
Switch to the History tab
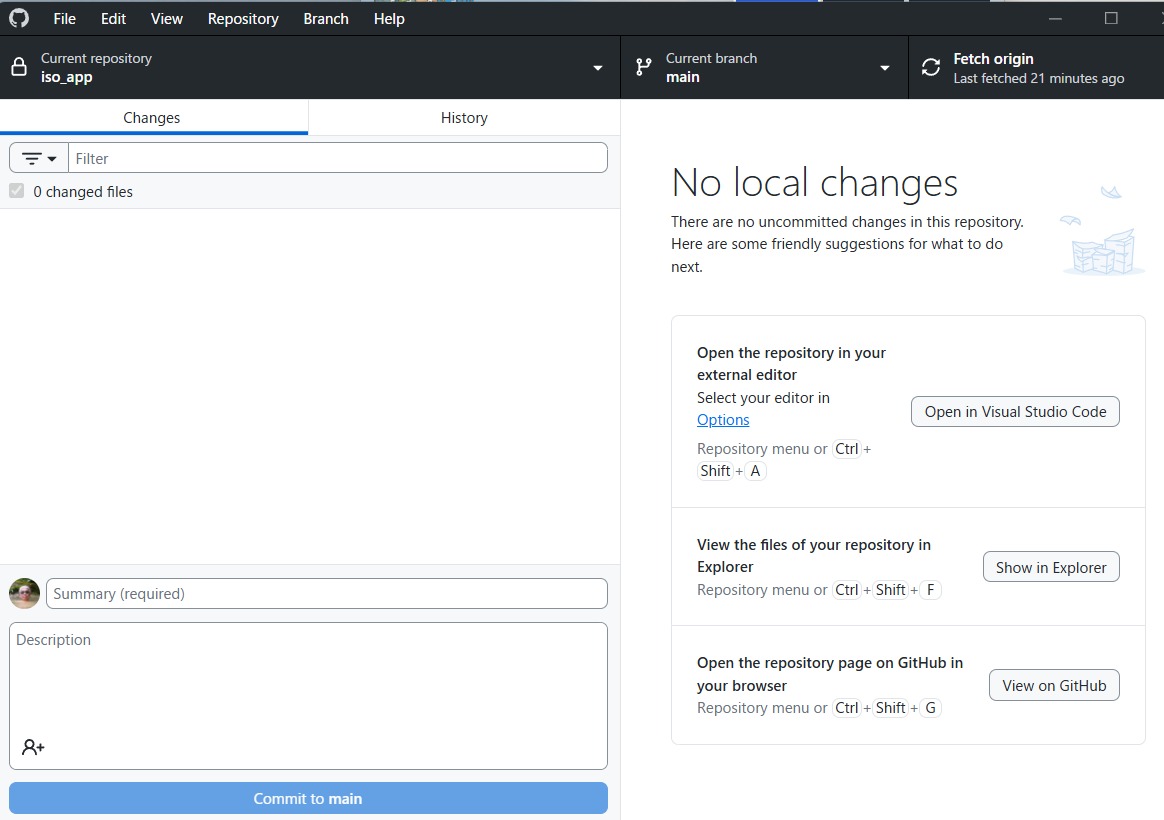coord(464,118)
